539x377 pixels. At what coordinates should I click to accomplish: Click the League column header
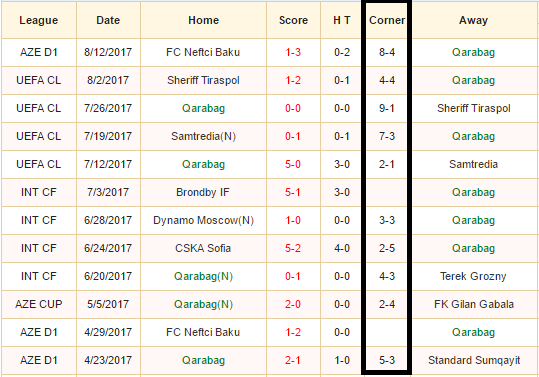coord(38,20)
